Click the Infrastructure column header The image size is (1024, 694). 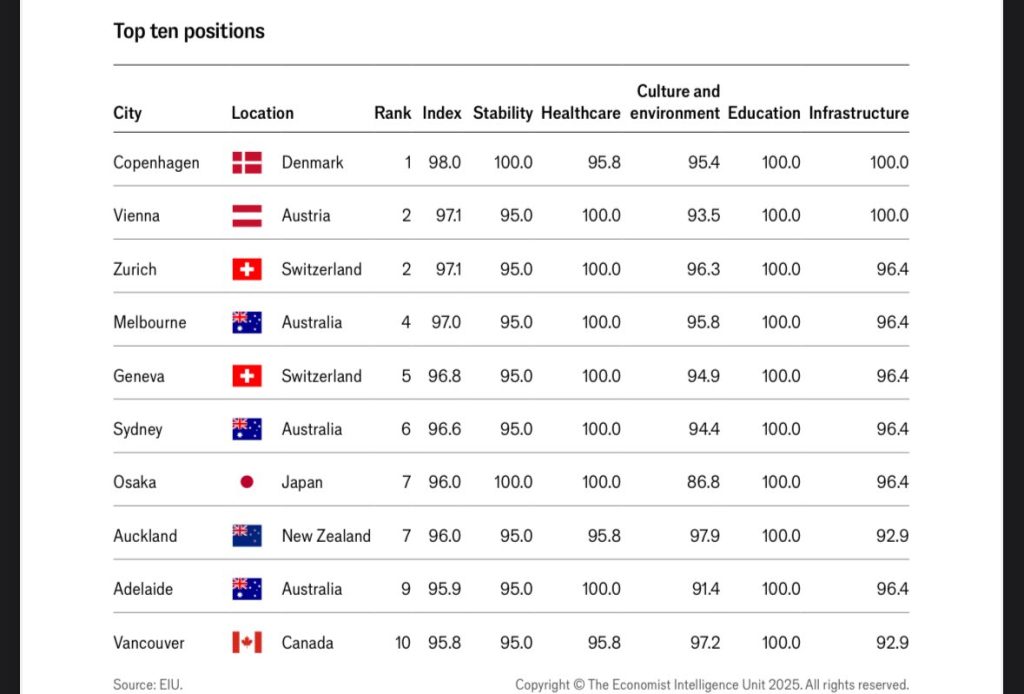[858, 113]
